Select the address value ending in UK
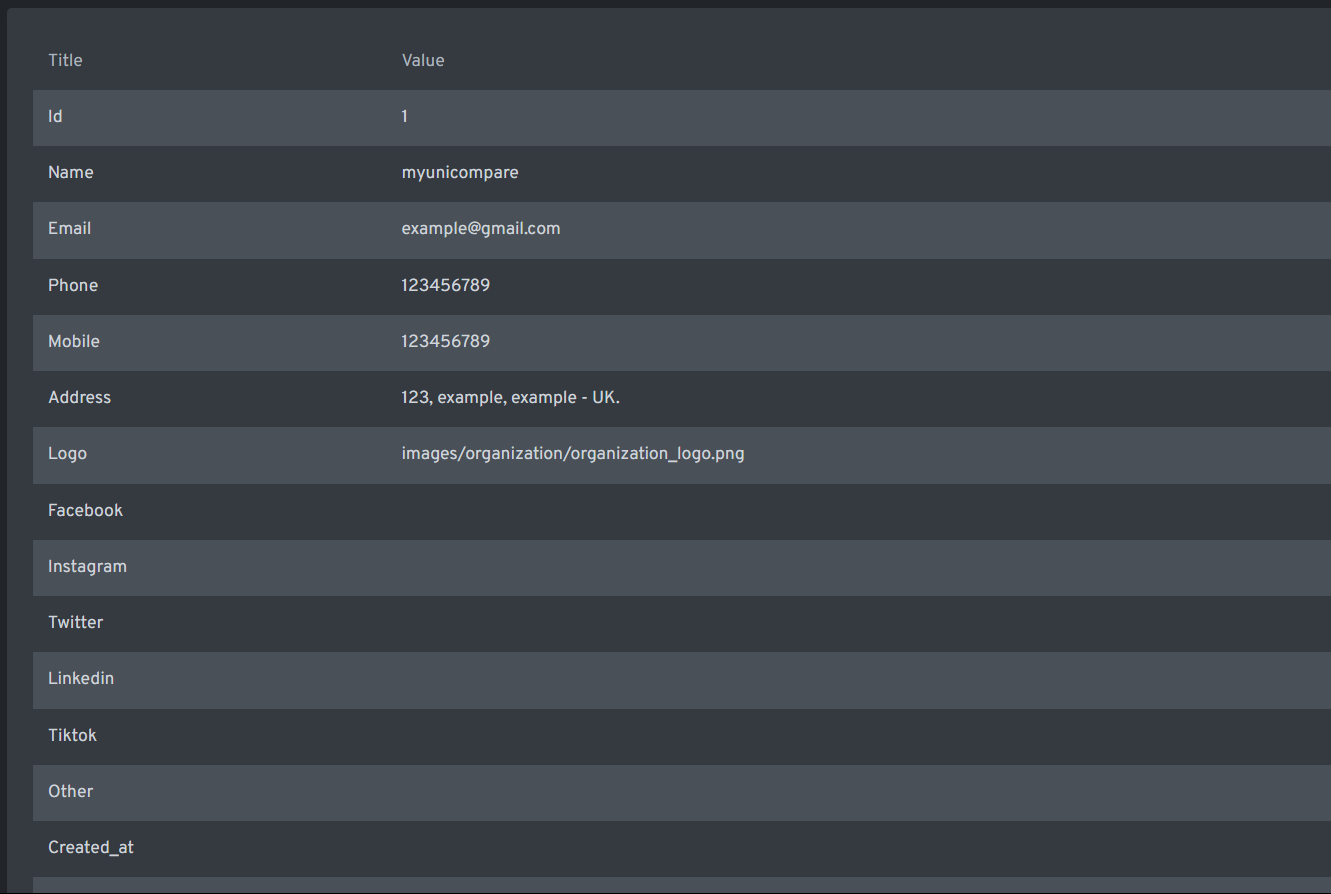This screenshot has height=894, width=1331. pyautogui.click(x=511, y=398)
